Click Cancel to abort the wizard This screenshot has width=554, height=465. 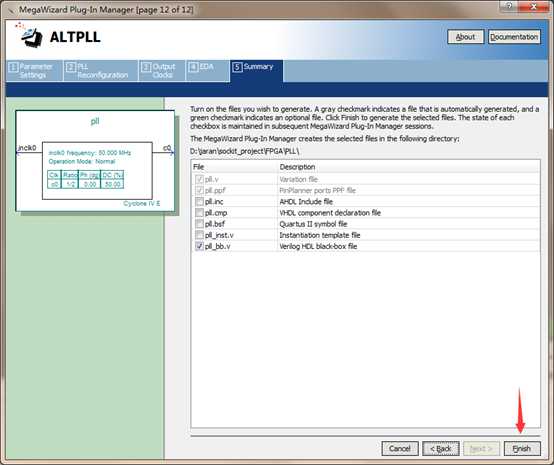400,448
